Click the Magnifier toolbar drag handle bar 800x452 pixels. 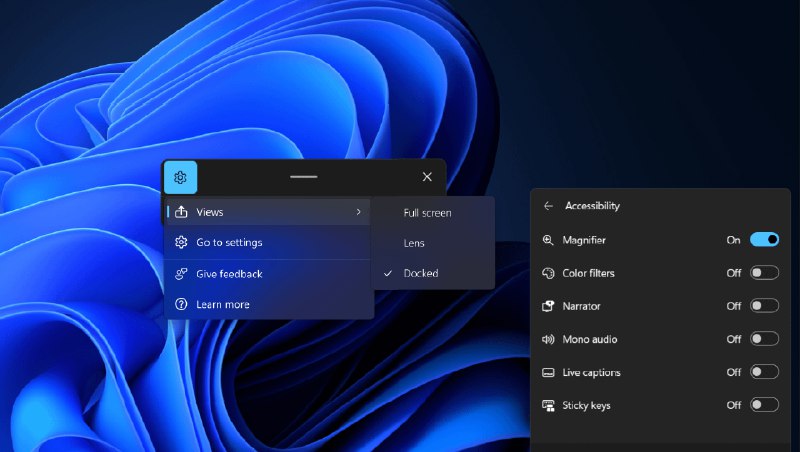(304, 177)
